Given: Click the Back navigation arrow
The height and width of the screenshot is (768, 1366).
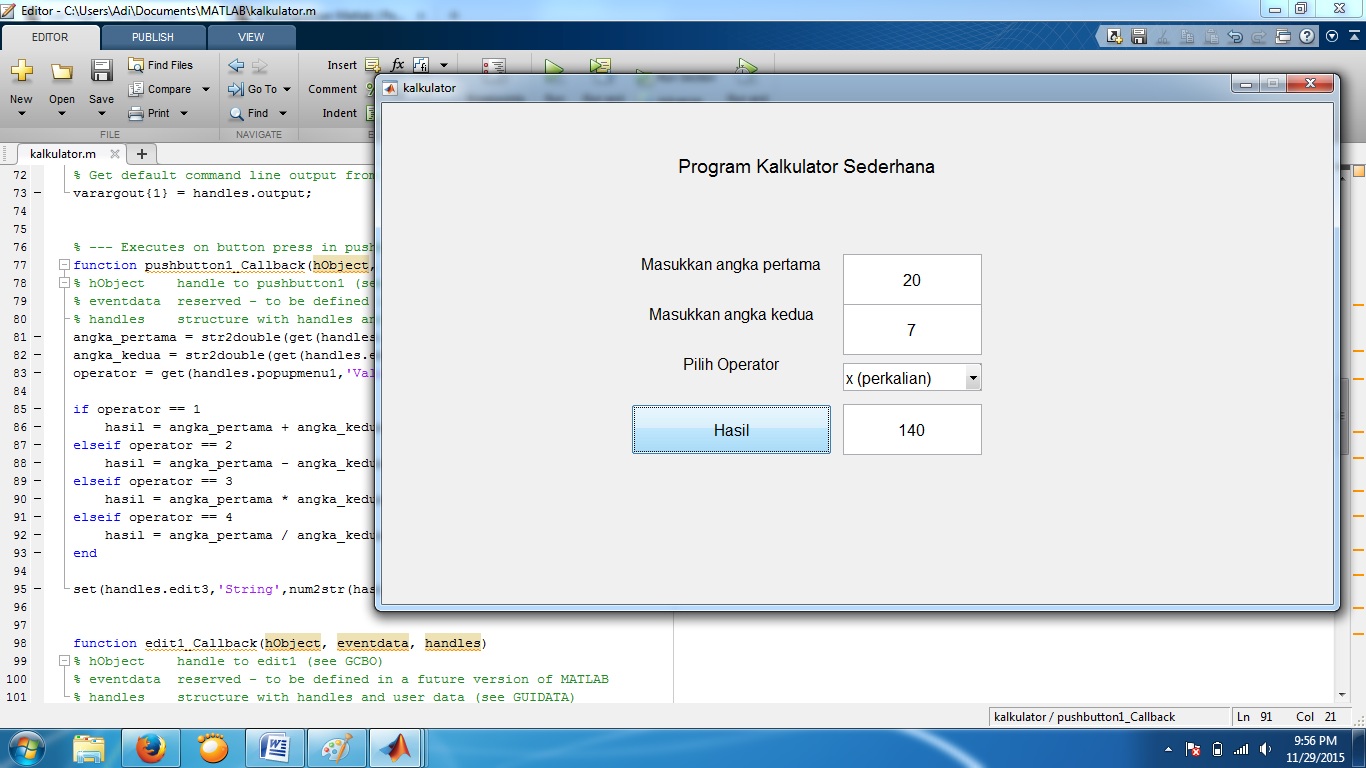Looking at the screenshot, I should pyautogui.click(x=236, y=65).
